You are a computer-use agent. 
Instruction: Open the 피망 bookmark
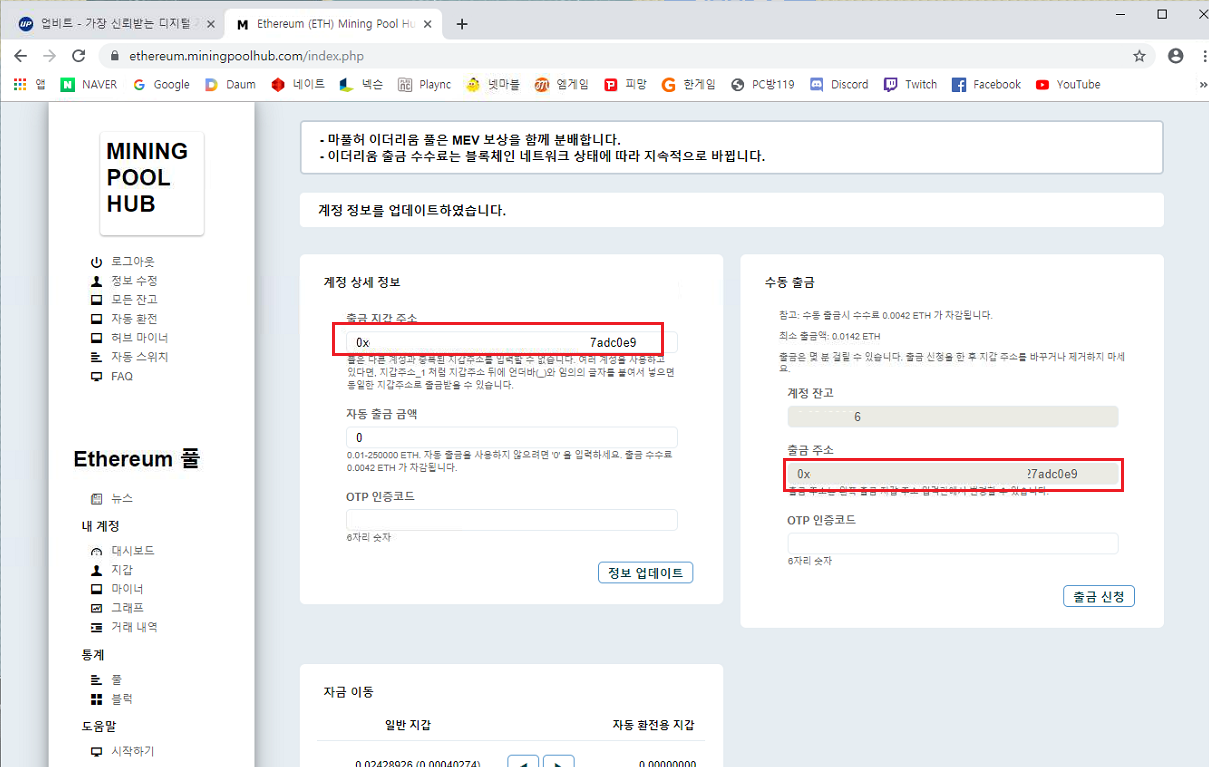click(626, 85)
